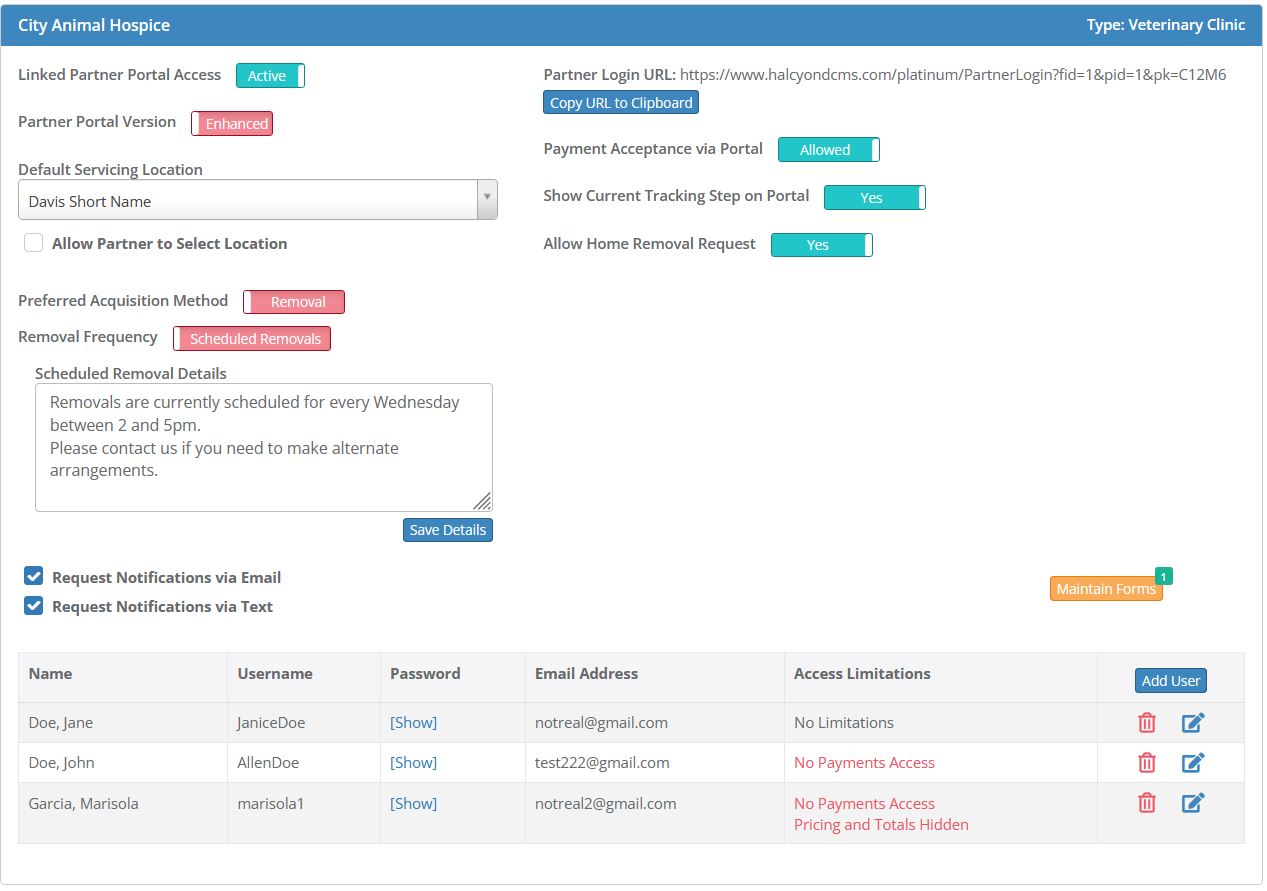
Task: Change Preferred Acquisition Method from Removal
Action: pyautogui.click(x=294, y=301)
